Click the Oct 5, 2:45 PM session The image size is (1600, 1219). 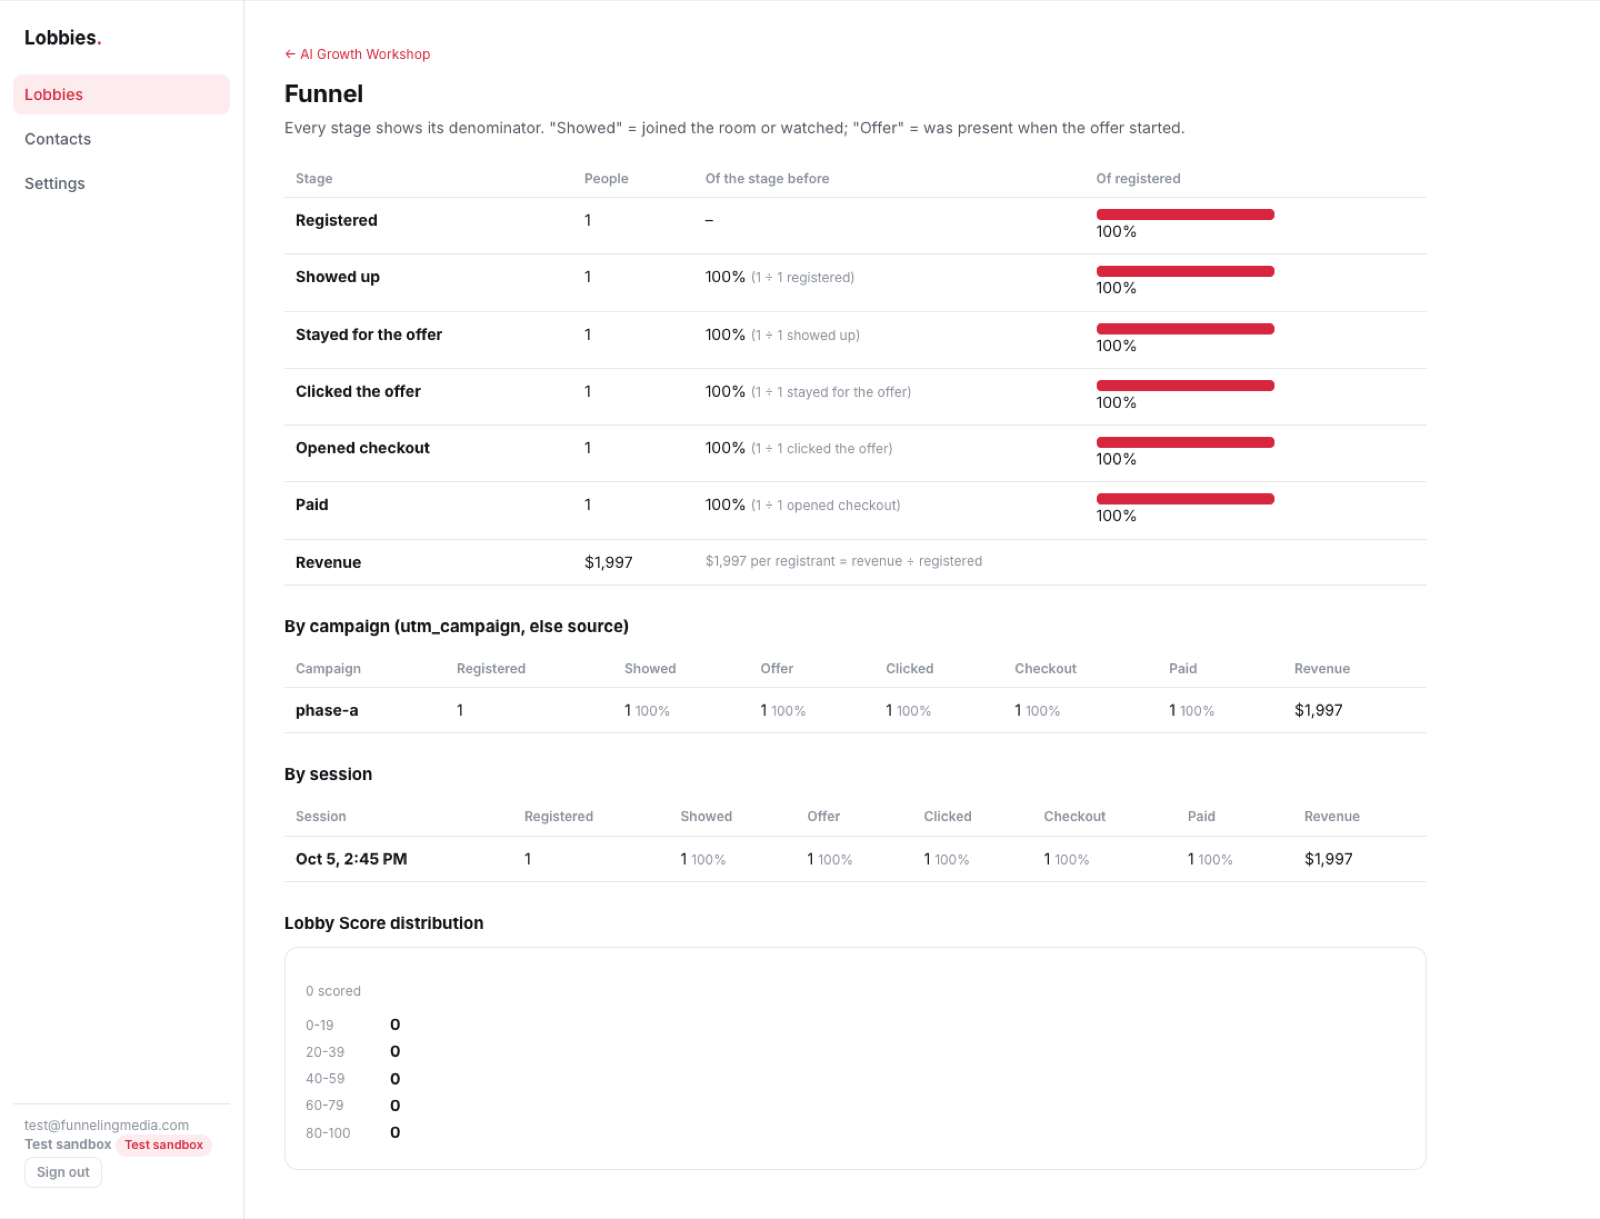point(351,859)
